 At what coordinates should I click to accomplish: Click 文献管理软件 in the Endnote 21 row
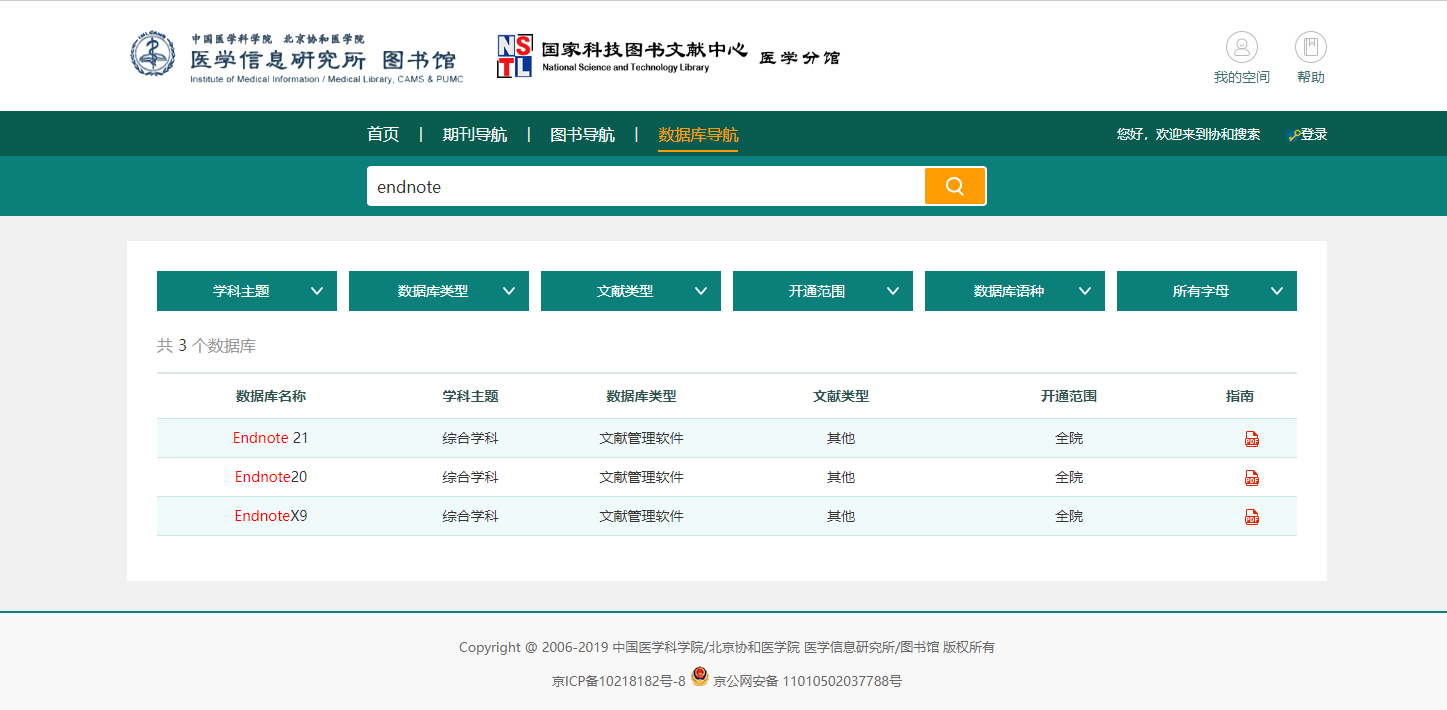tap(641, 438)
